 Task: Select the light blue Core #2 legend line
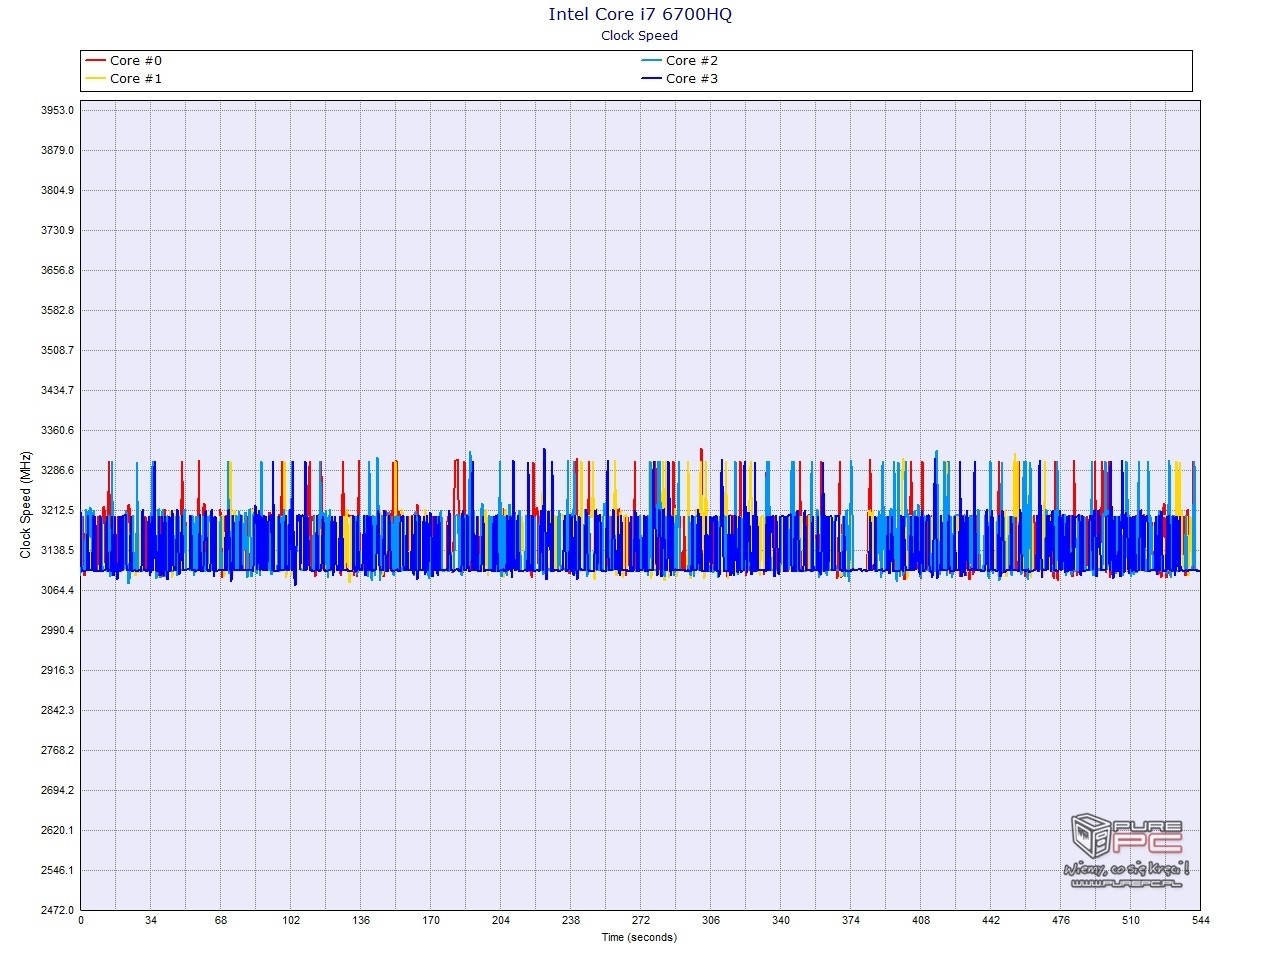[x=651, y=61]
